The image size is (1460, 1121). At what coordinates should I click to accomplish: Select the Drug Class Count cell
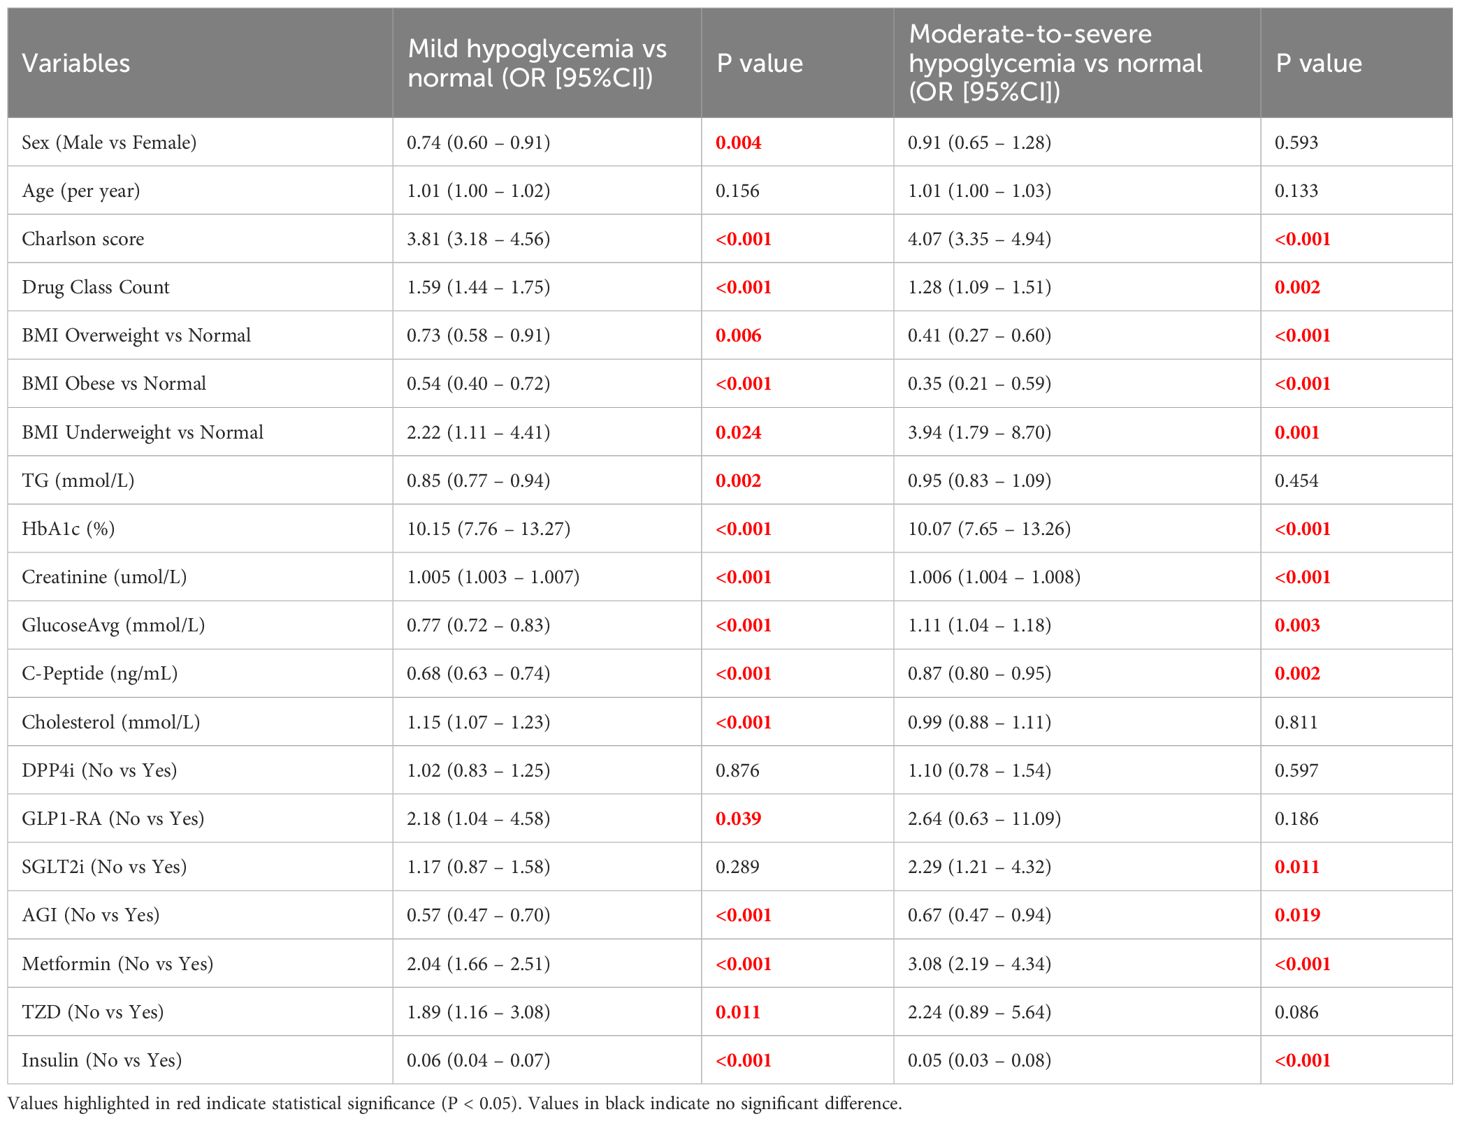96,287
